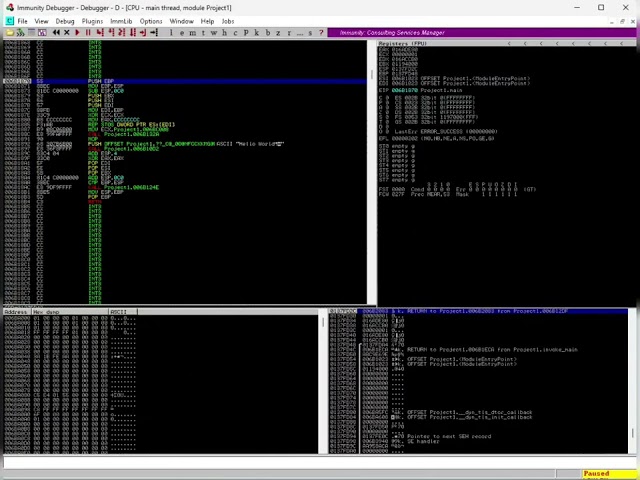
Task: Click the open file folder icon
Action: tap(9, 33)
